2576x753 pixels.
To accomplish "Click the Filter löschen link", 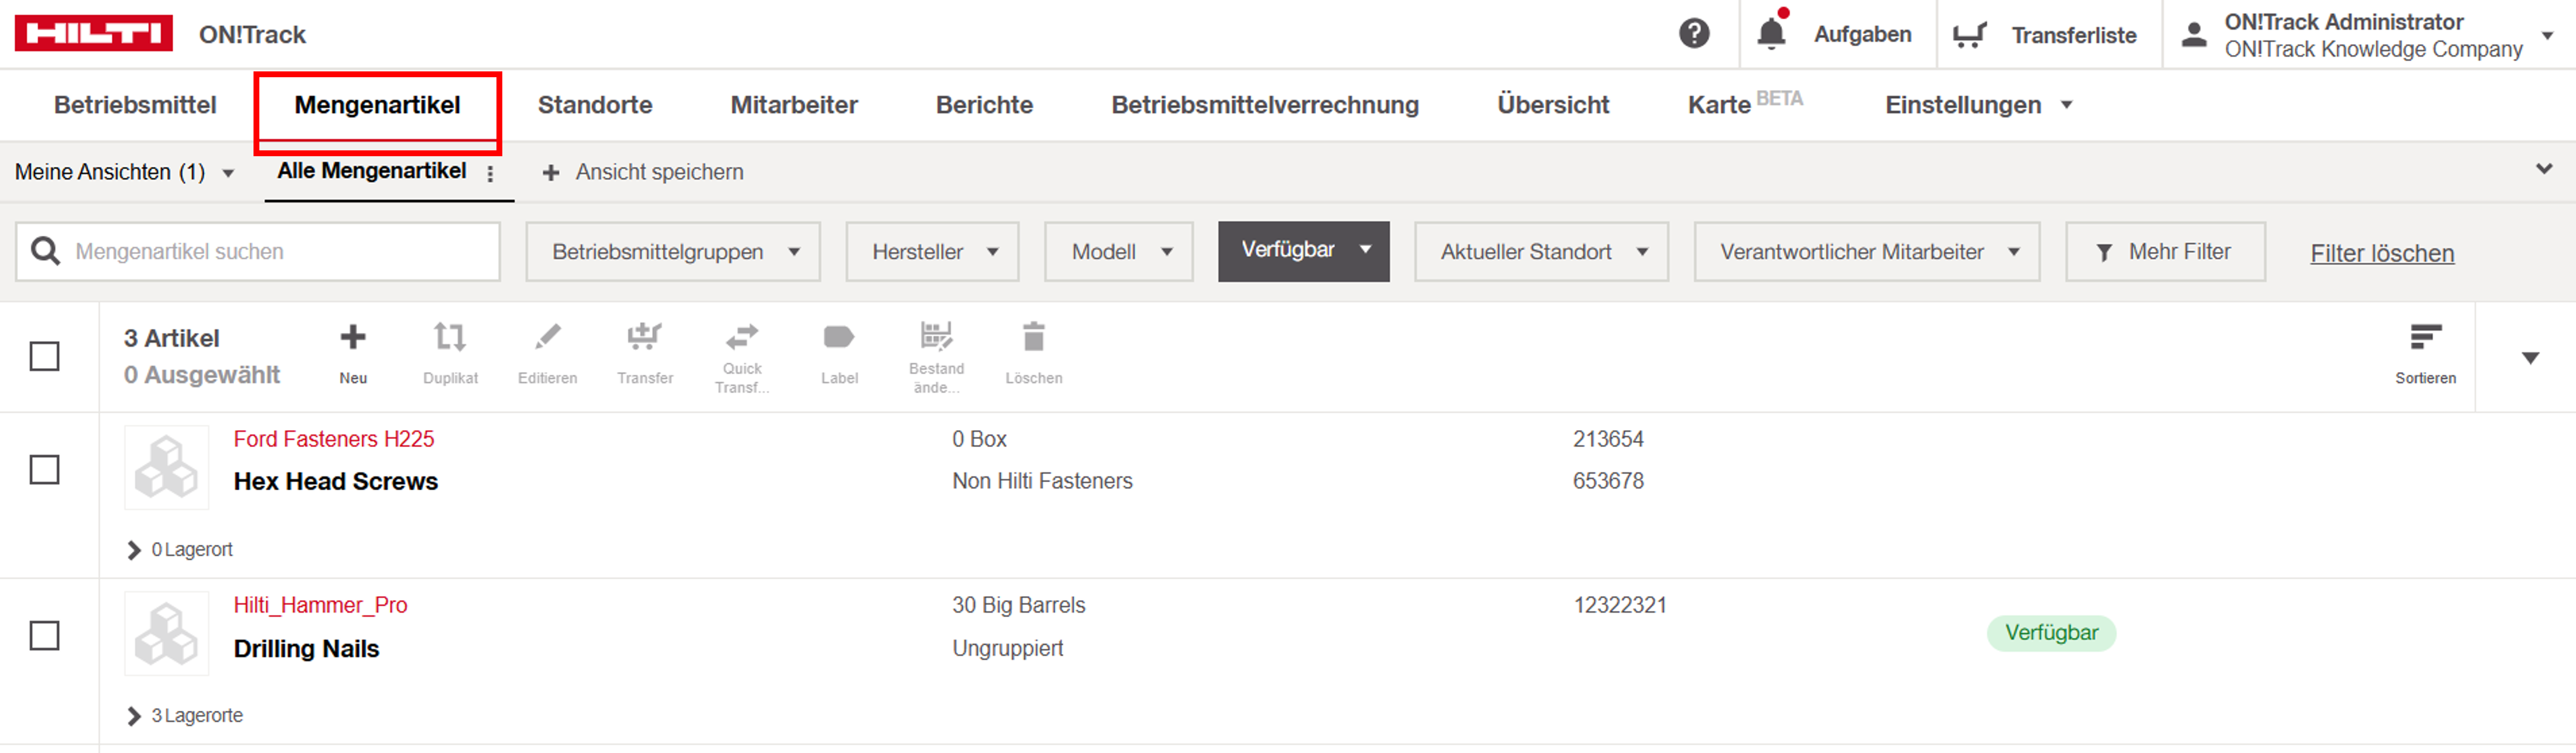I will click(x=2381, y=253).
